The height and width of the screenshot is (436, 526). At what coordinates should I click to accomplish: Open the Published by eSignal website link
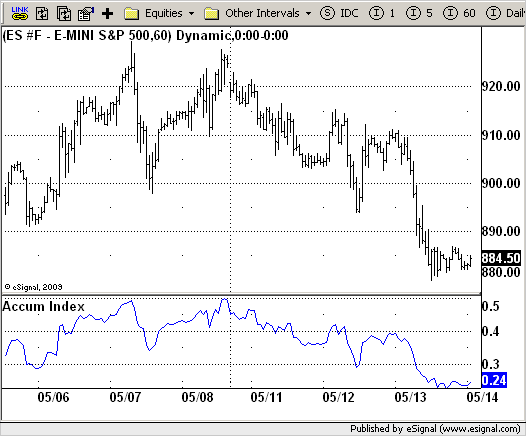[435, 429]
